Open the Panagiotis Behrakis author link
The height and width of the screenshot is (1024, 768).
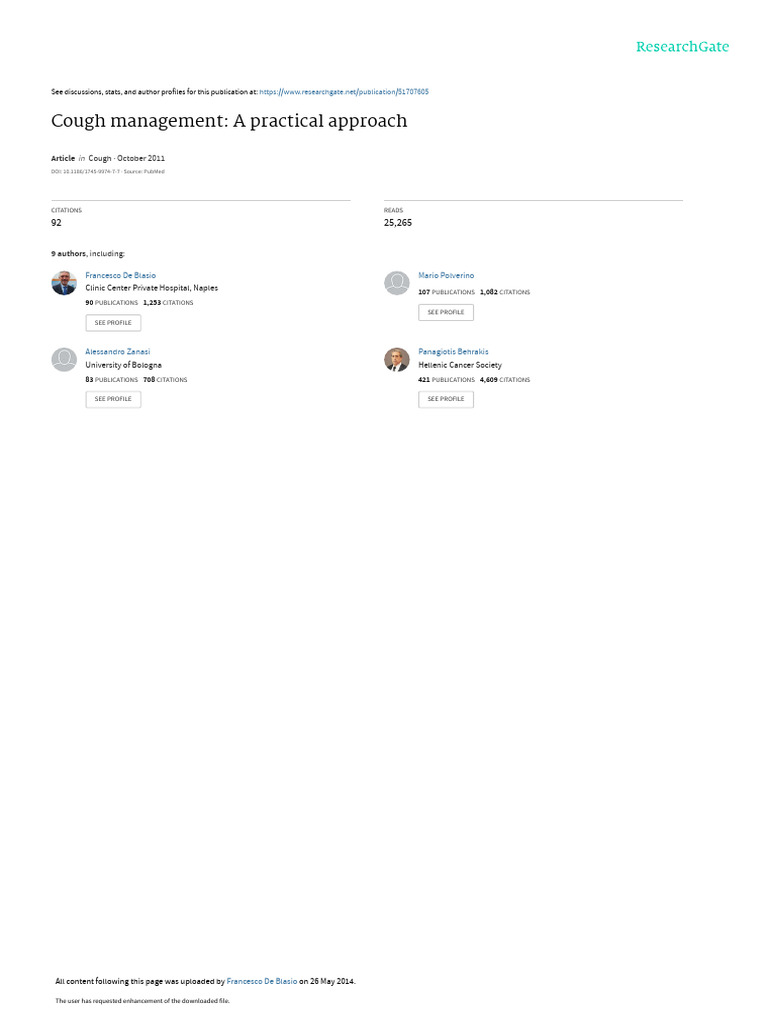[x=453, y=351]
